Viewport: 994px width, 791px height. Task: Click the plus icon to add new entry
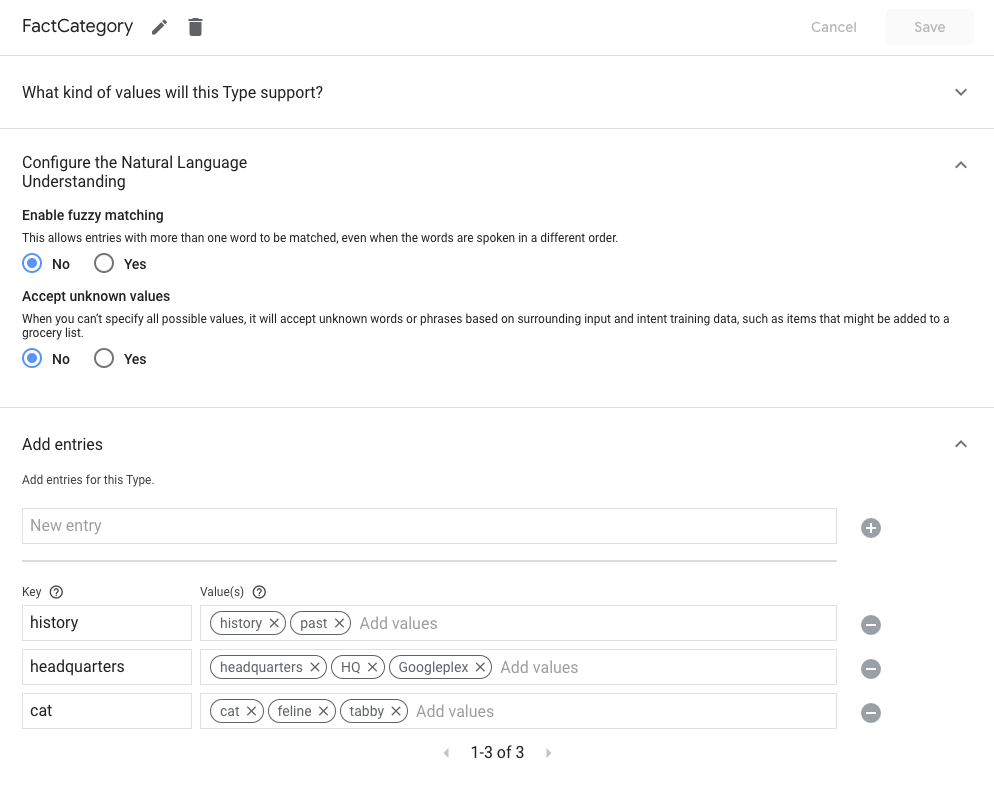pyautogui.click(x=871, y=528)
